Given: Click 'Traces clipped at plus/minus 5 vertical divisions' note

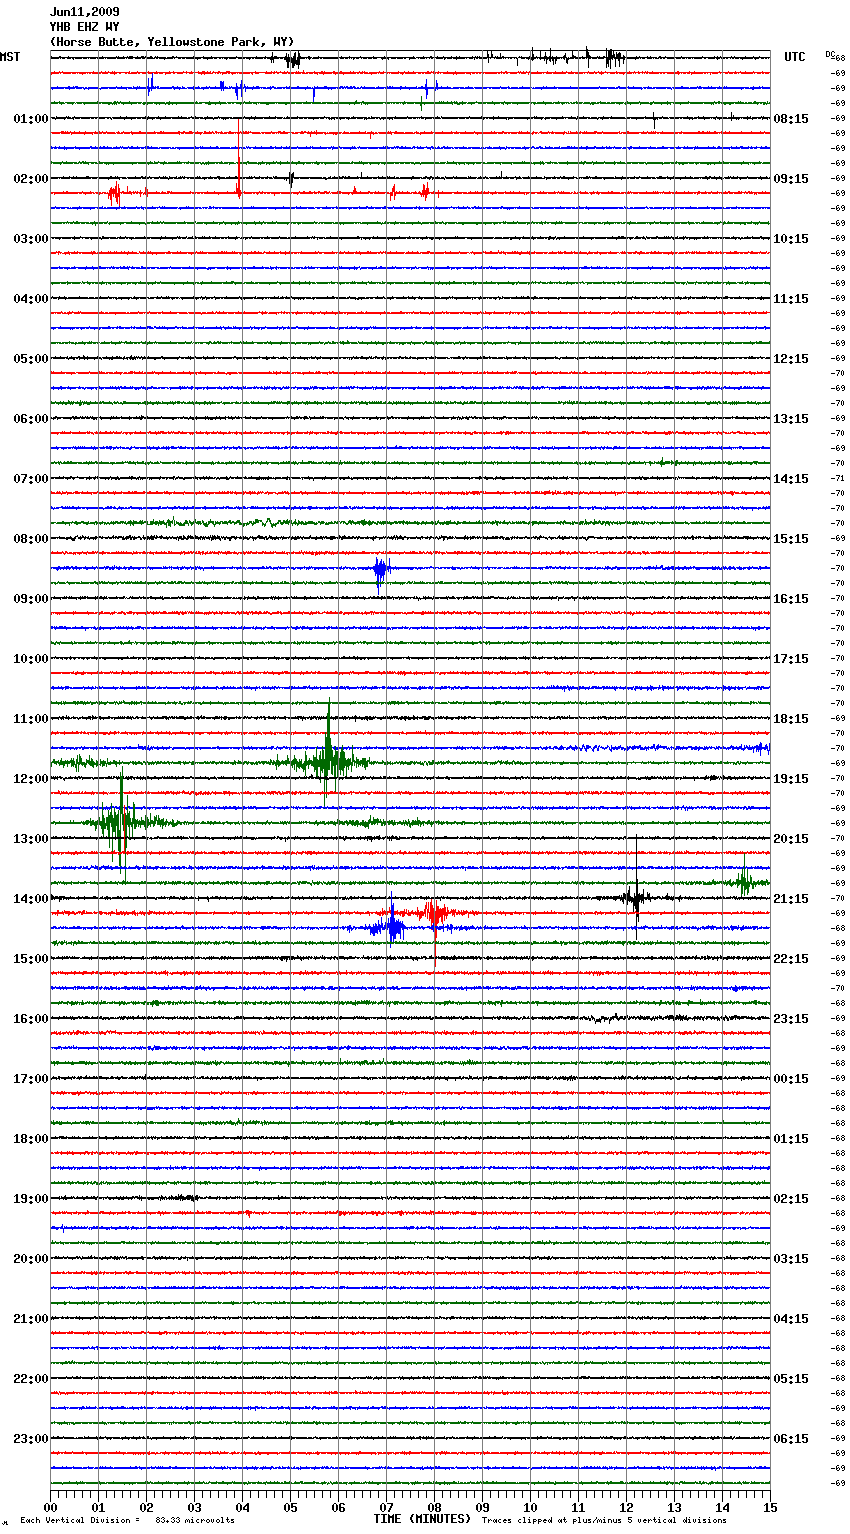Looking at the screenshot, I should (604, 1521).
